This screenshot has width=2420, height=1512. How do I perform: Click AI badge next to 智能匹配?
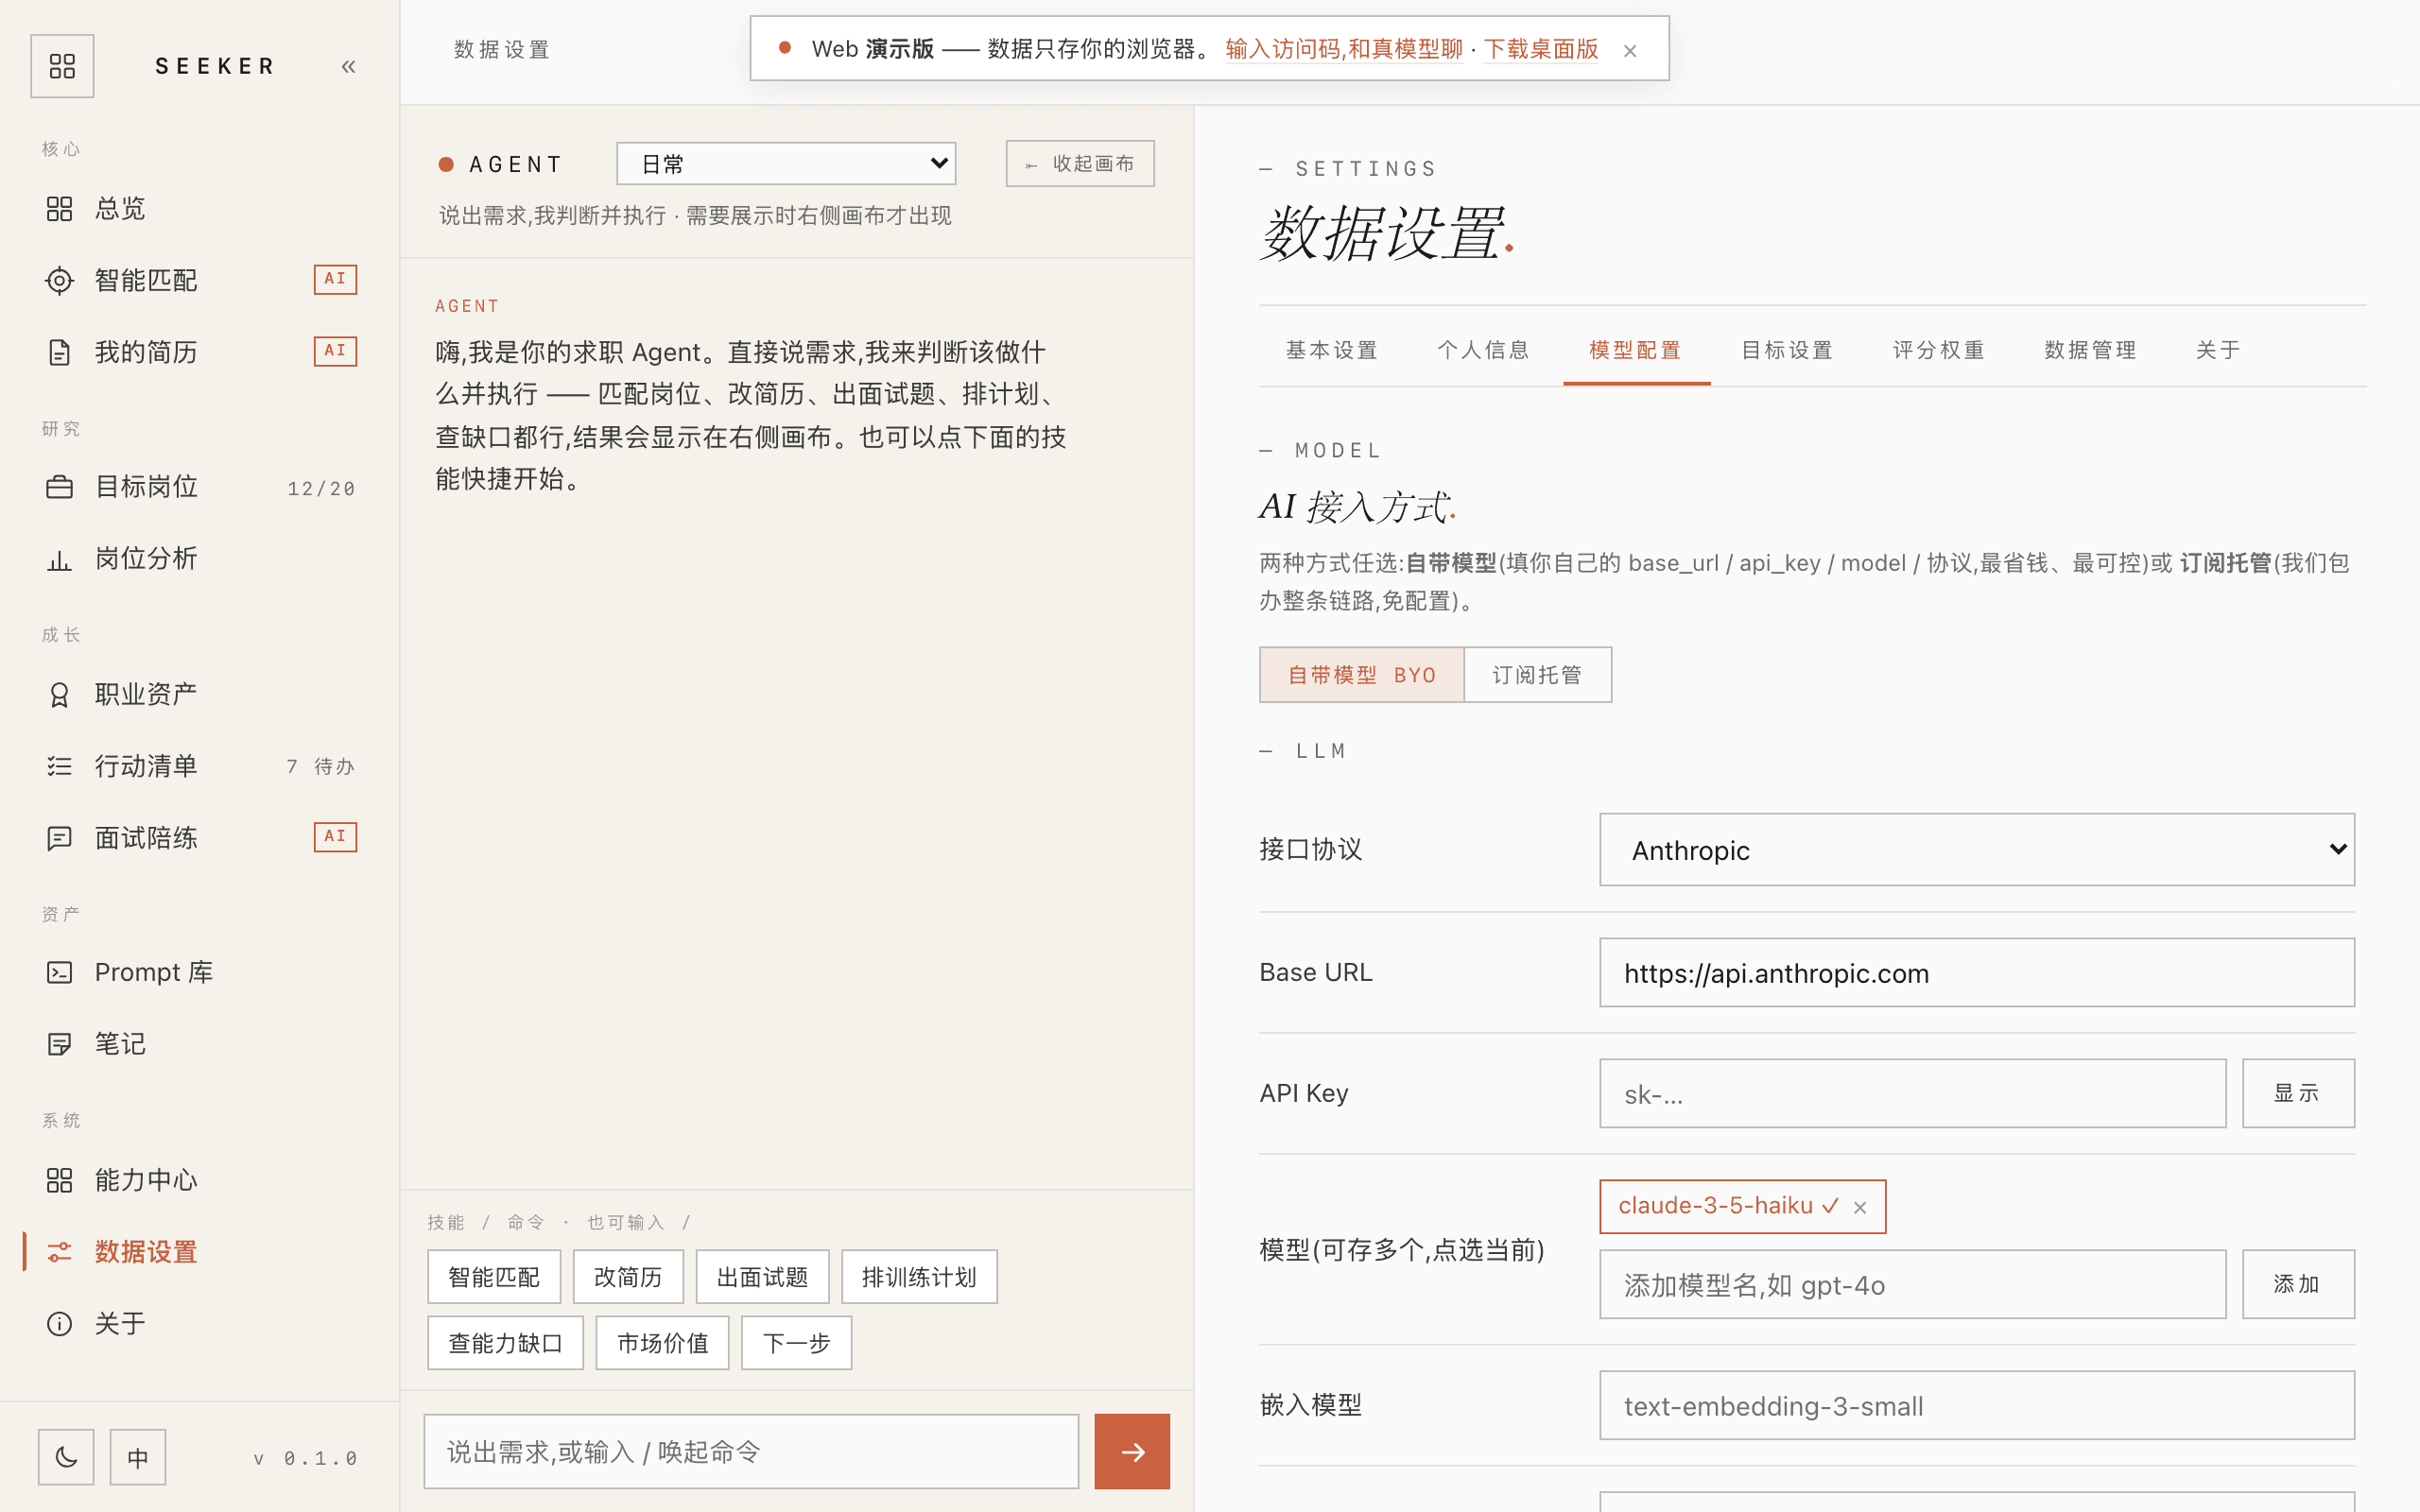coord(335,279)
